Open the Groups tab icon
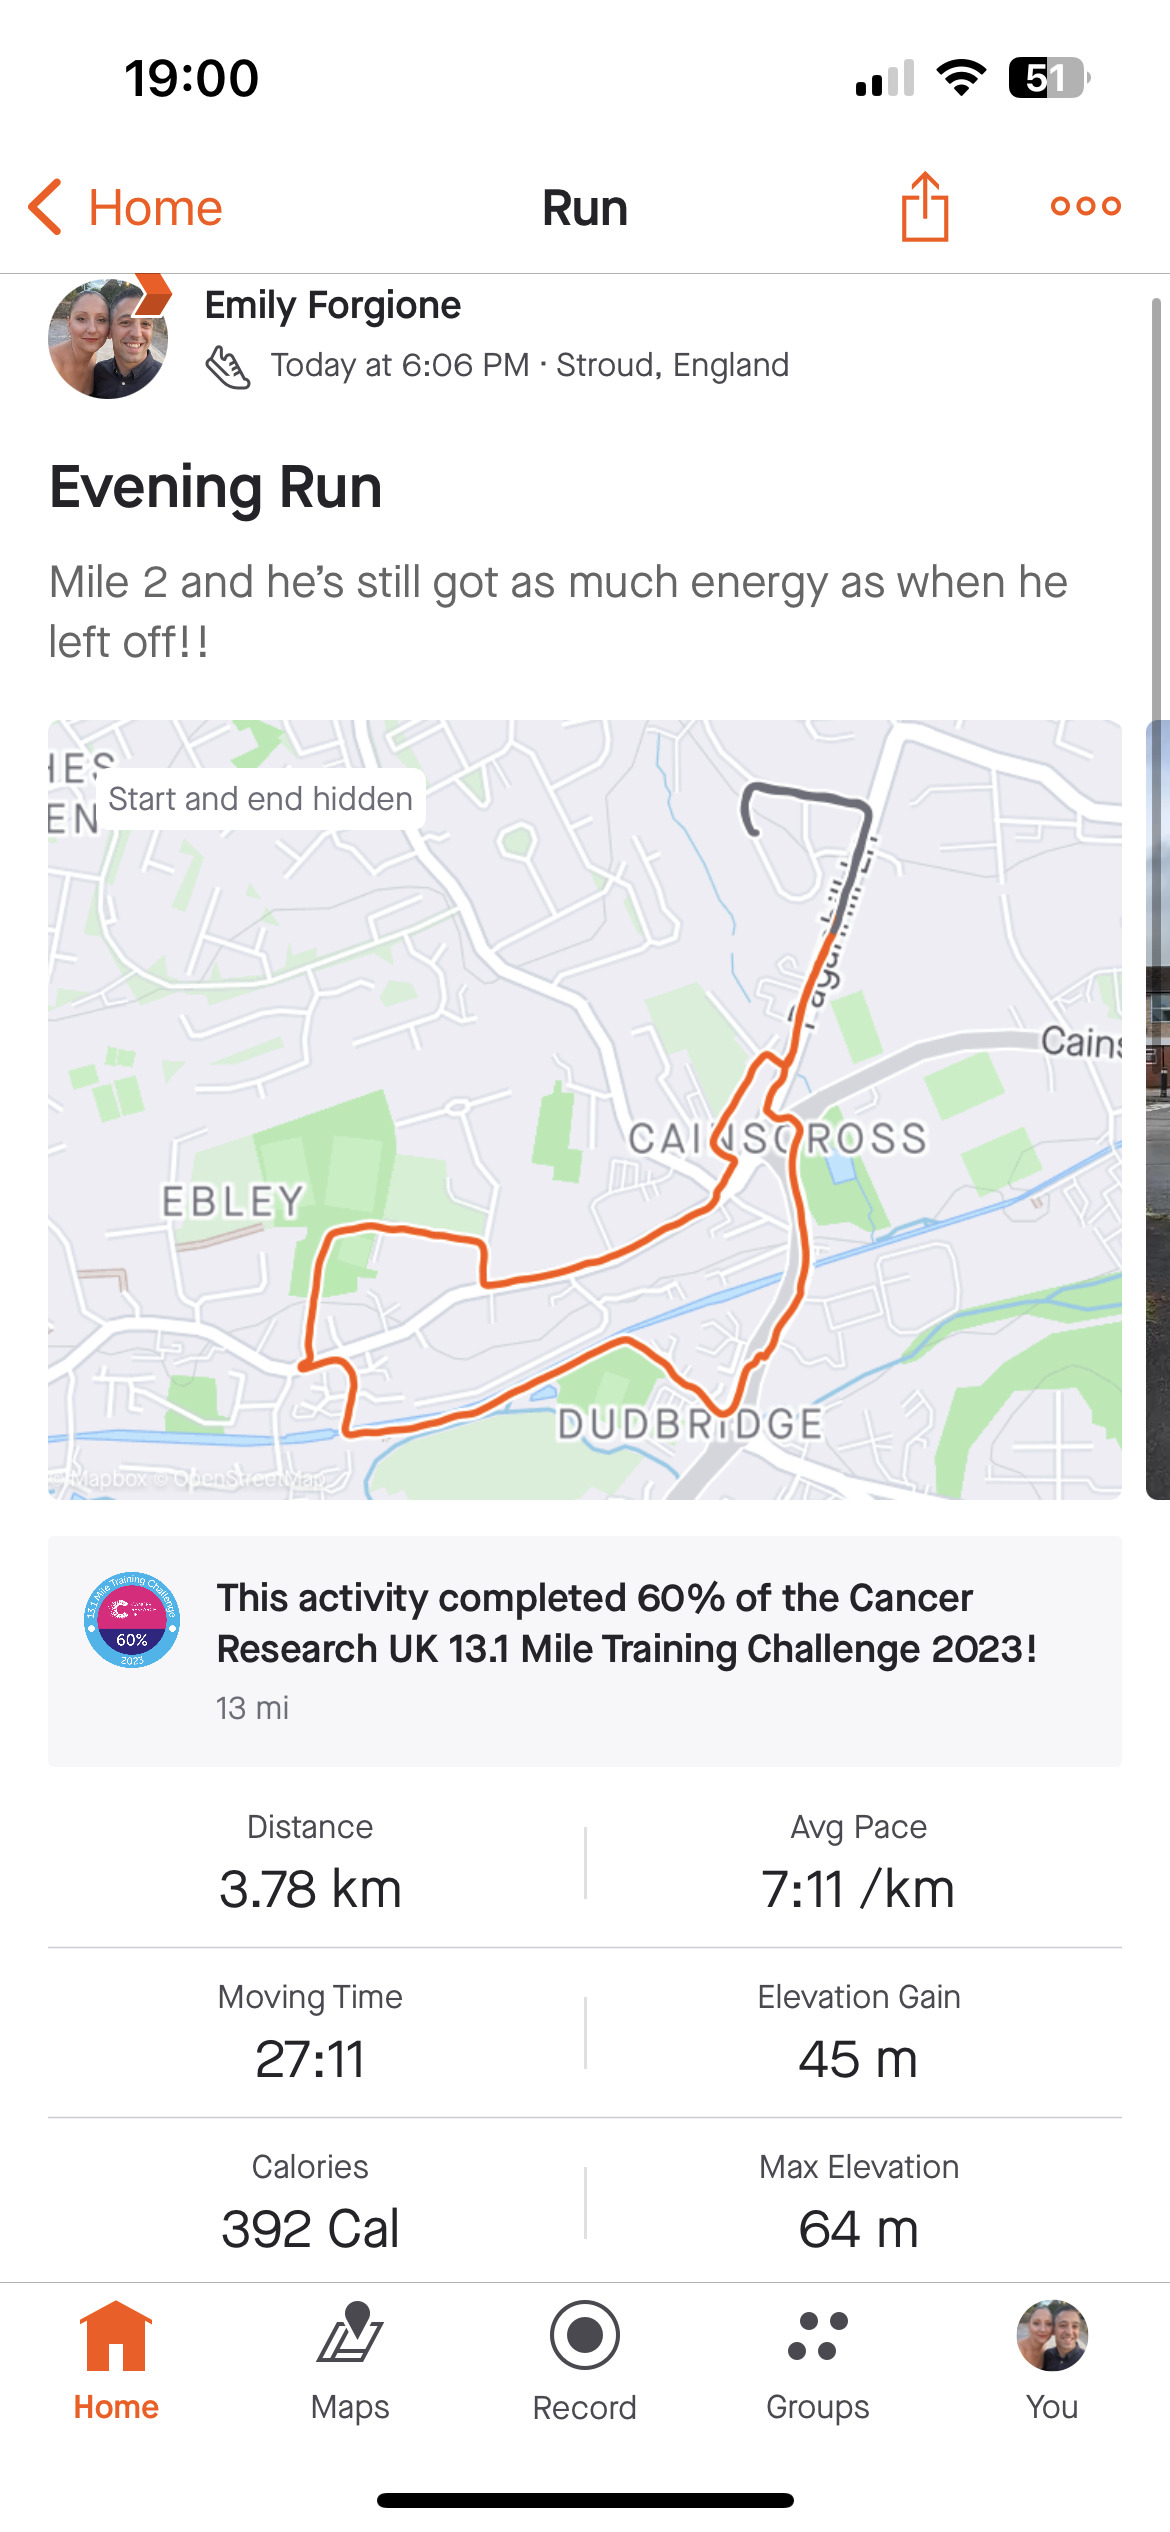The width and height of the screenshot is (1170, 2532). click(818, 2336)
